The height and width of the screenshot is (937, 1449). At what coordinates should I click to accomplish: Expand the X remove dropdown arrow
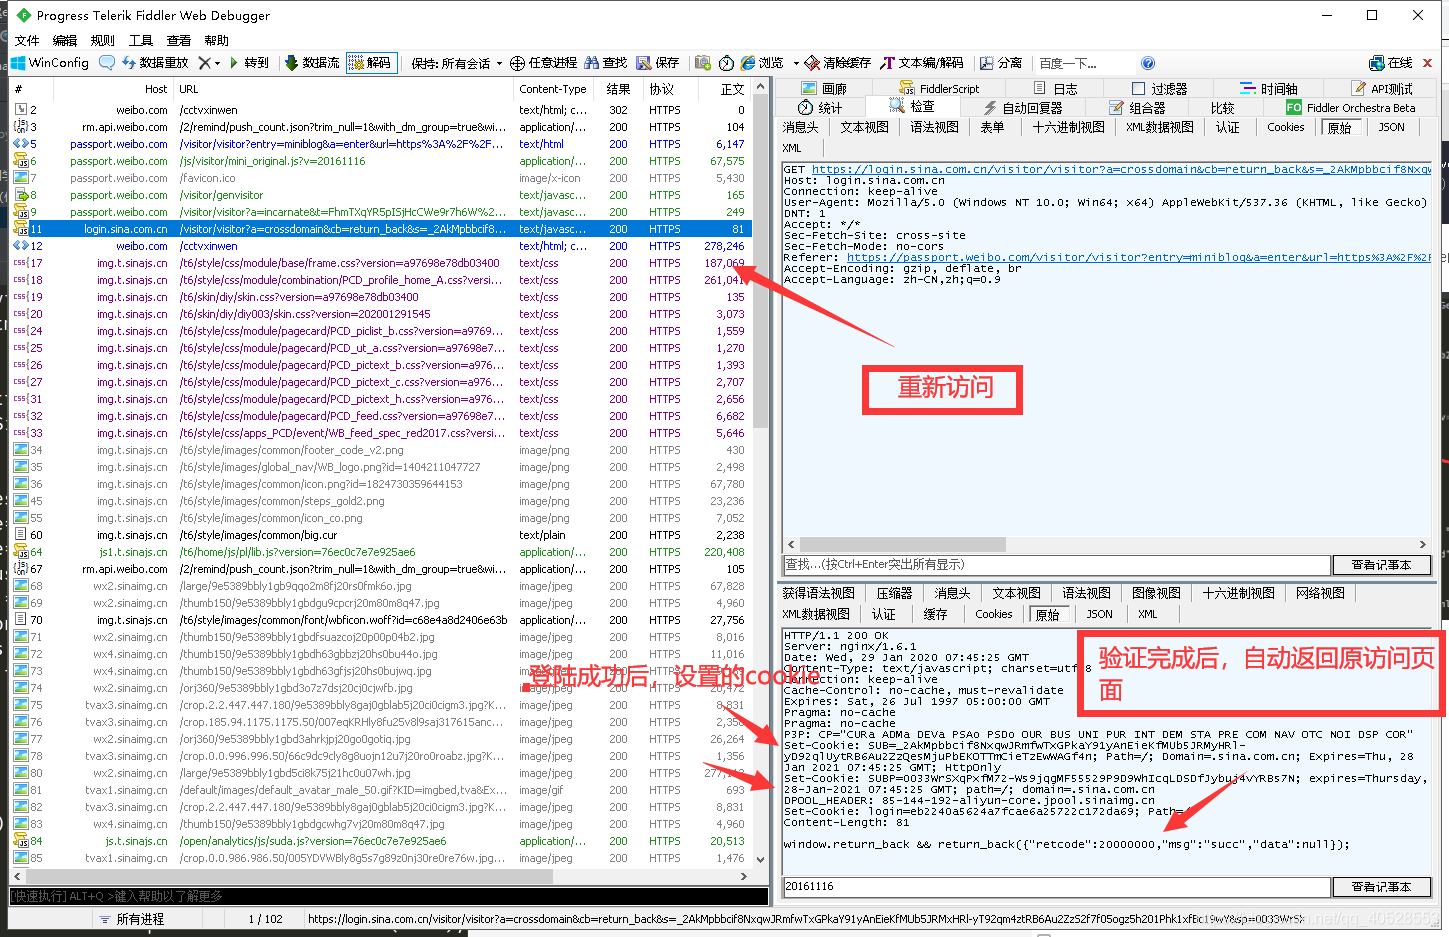[217, 63]
